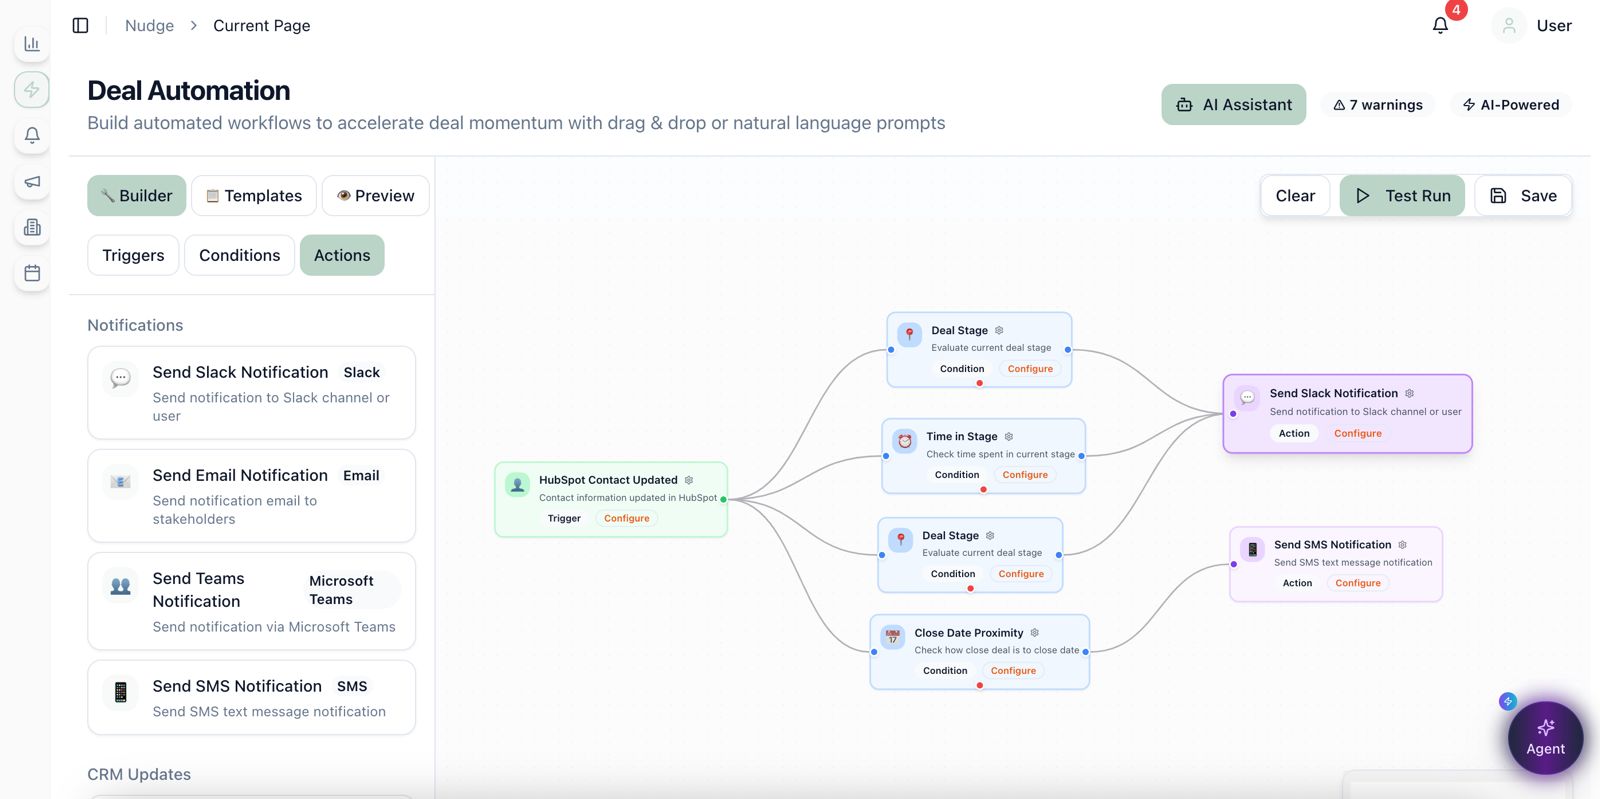Switch to the Templates tab
This screenshot has width=1600, height=799.
(x=254, y=196)
